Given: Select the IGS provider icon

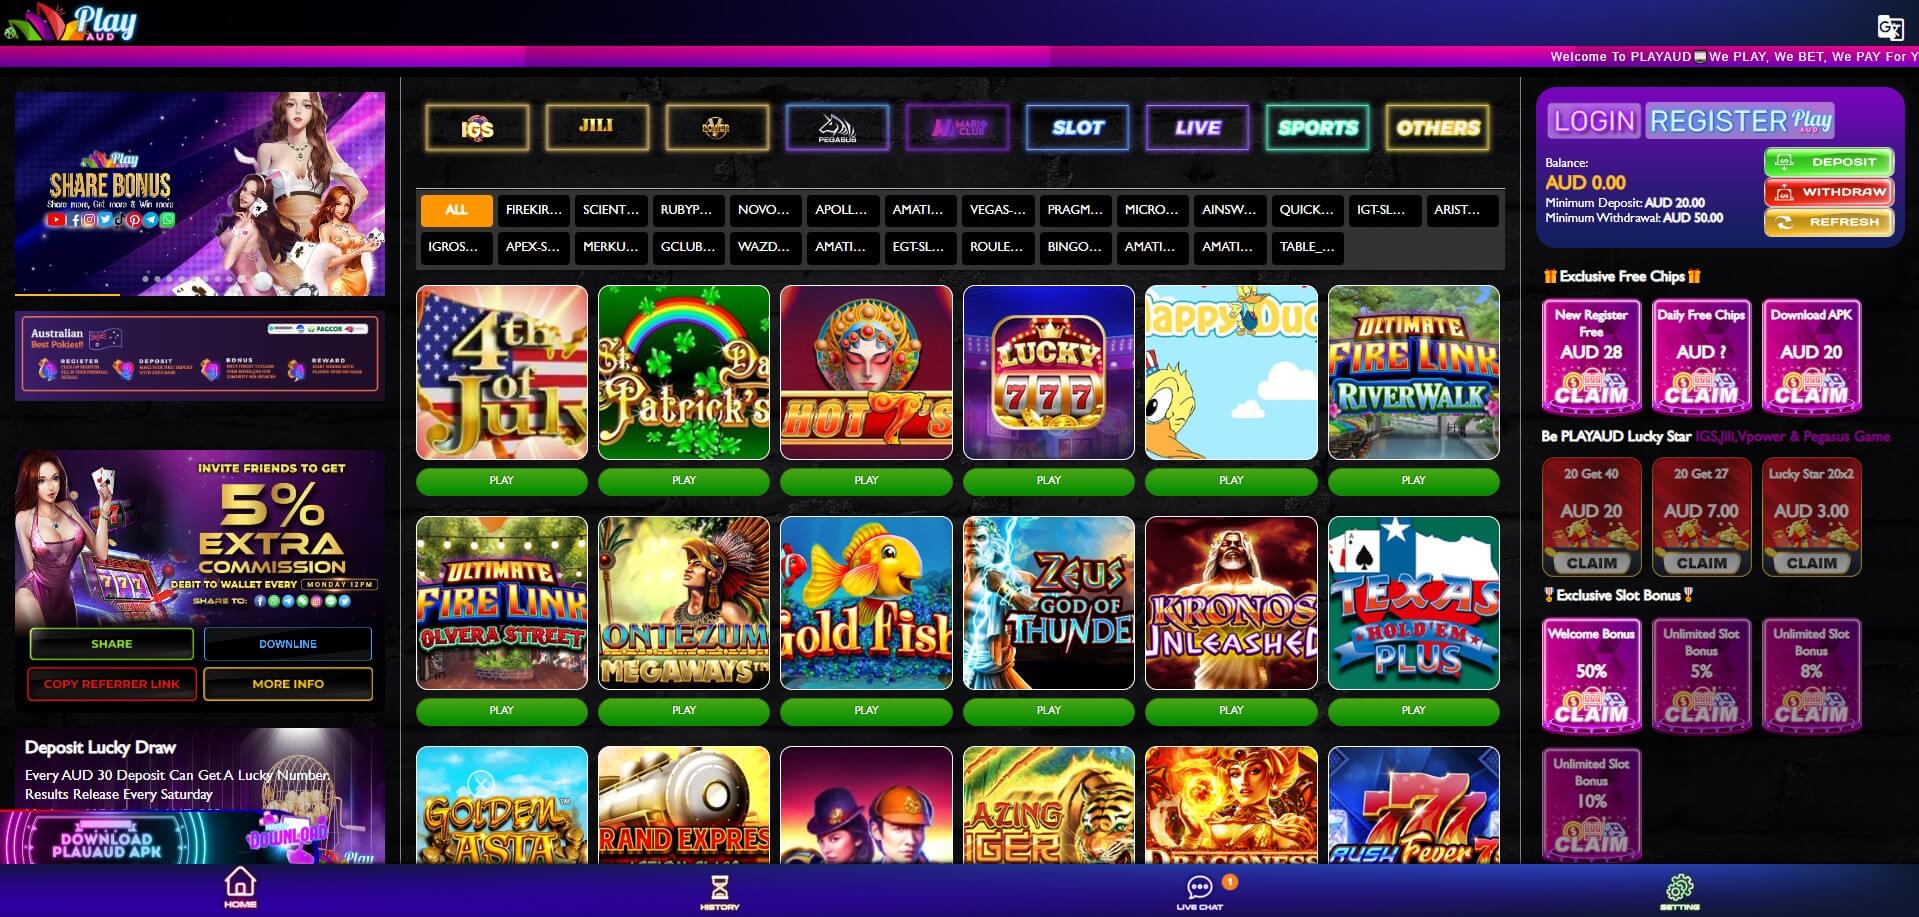Looking at the screenshot, I should (477, 128).
